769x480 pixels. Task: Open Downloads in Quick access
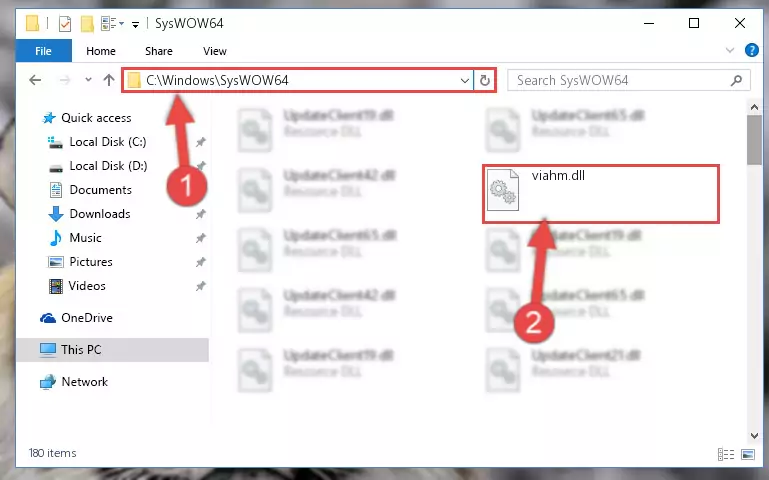pos(100,214)
